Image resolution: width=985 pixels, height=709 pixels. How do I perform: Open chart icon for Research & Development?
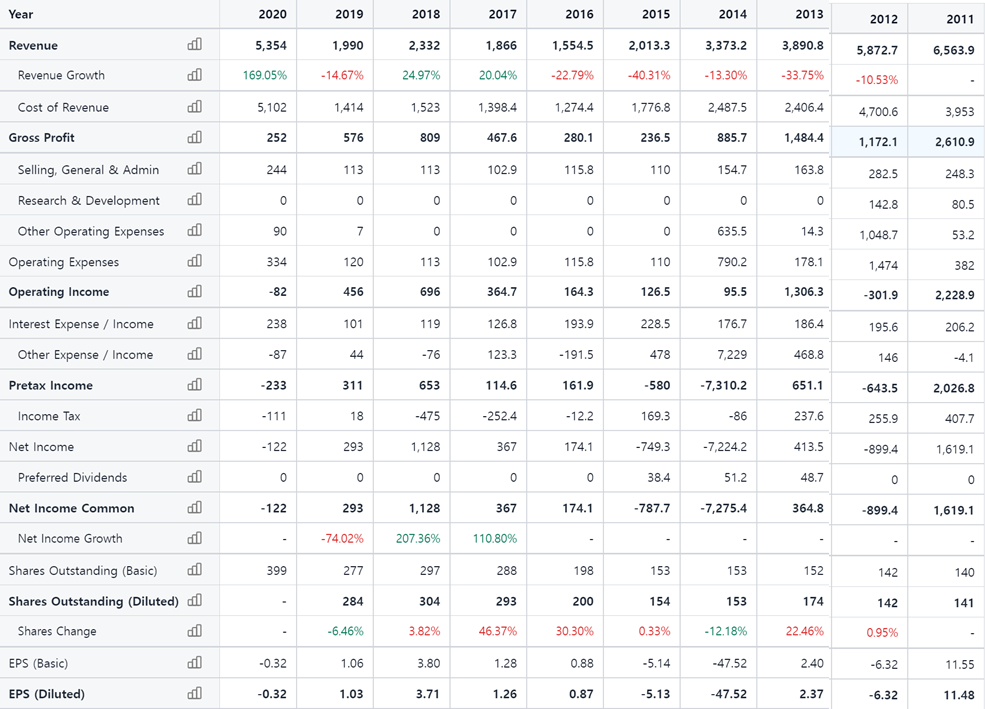coord(195,199)
